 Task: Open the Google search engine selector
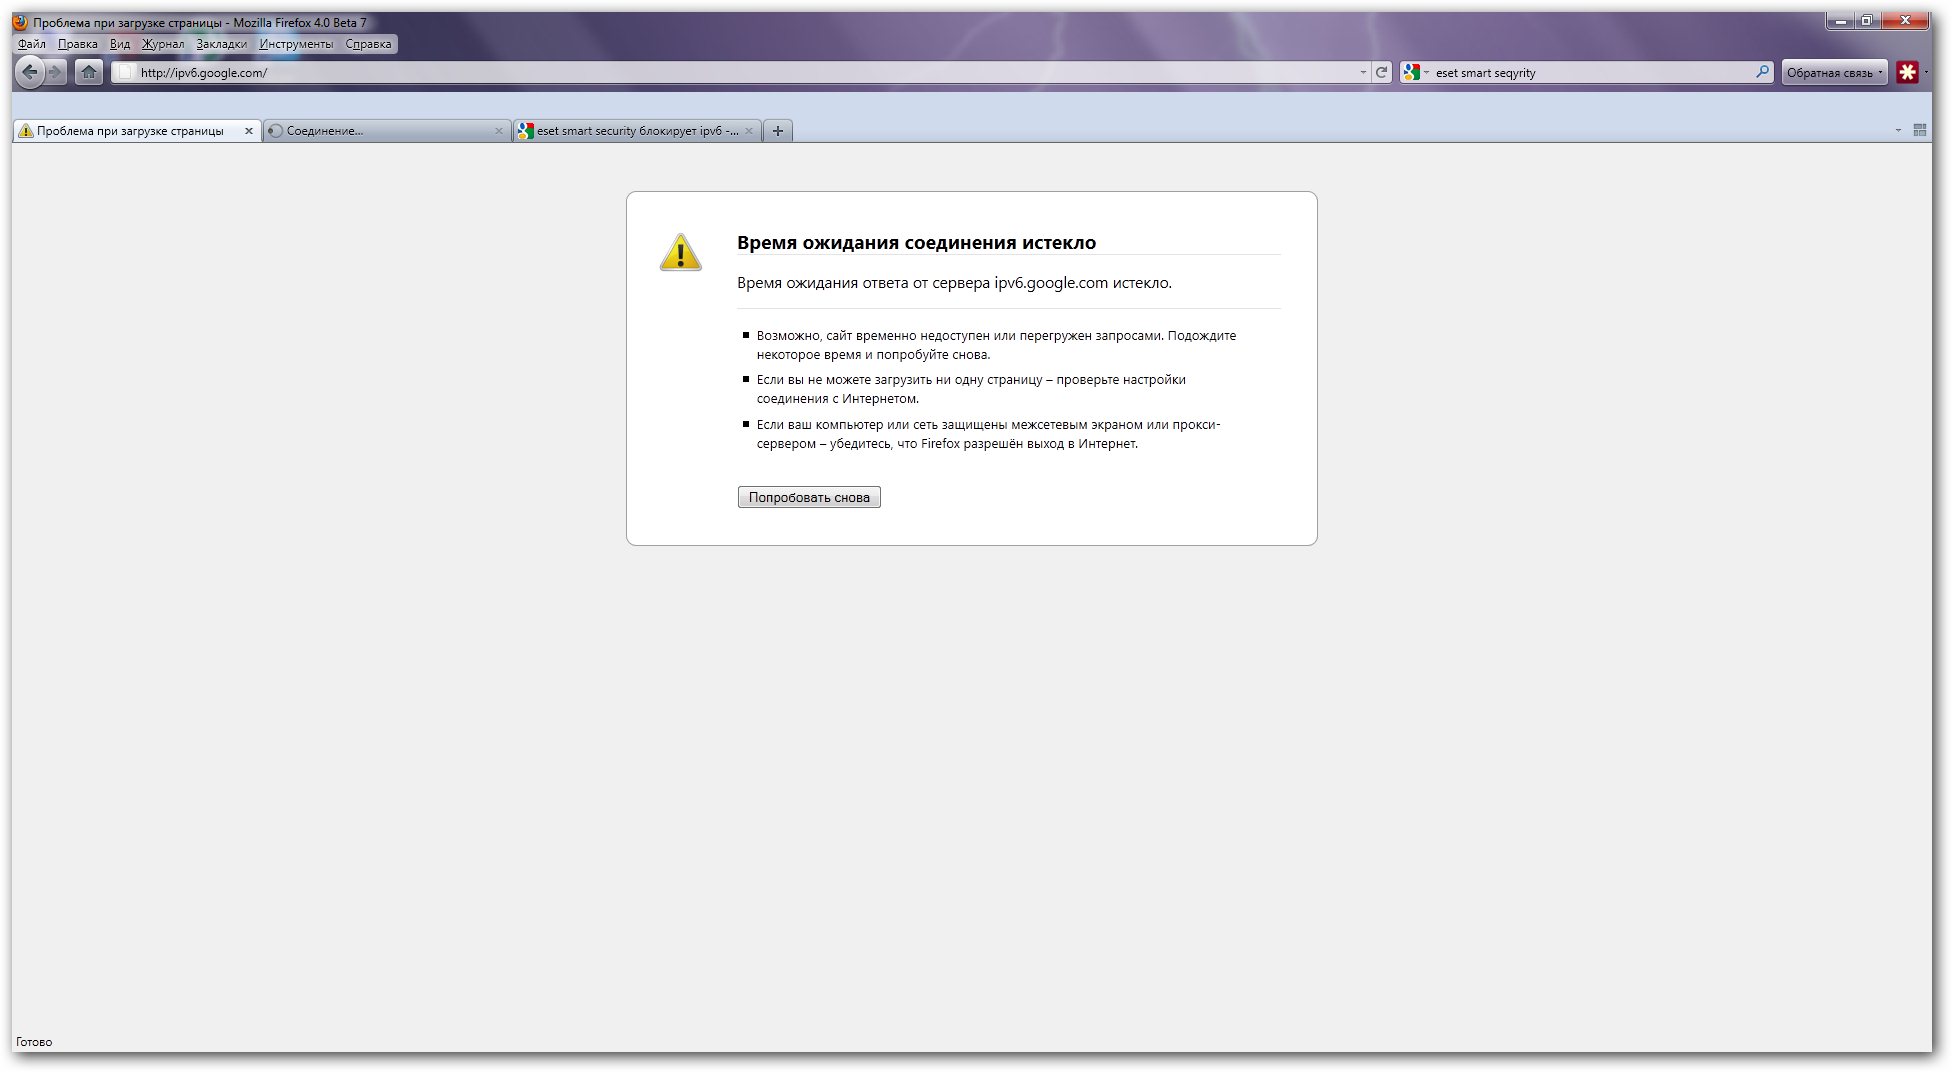tap(1414, 72)
